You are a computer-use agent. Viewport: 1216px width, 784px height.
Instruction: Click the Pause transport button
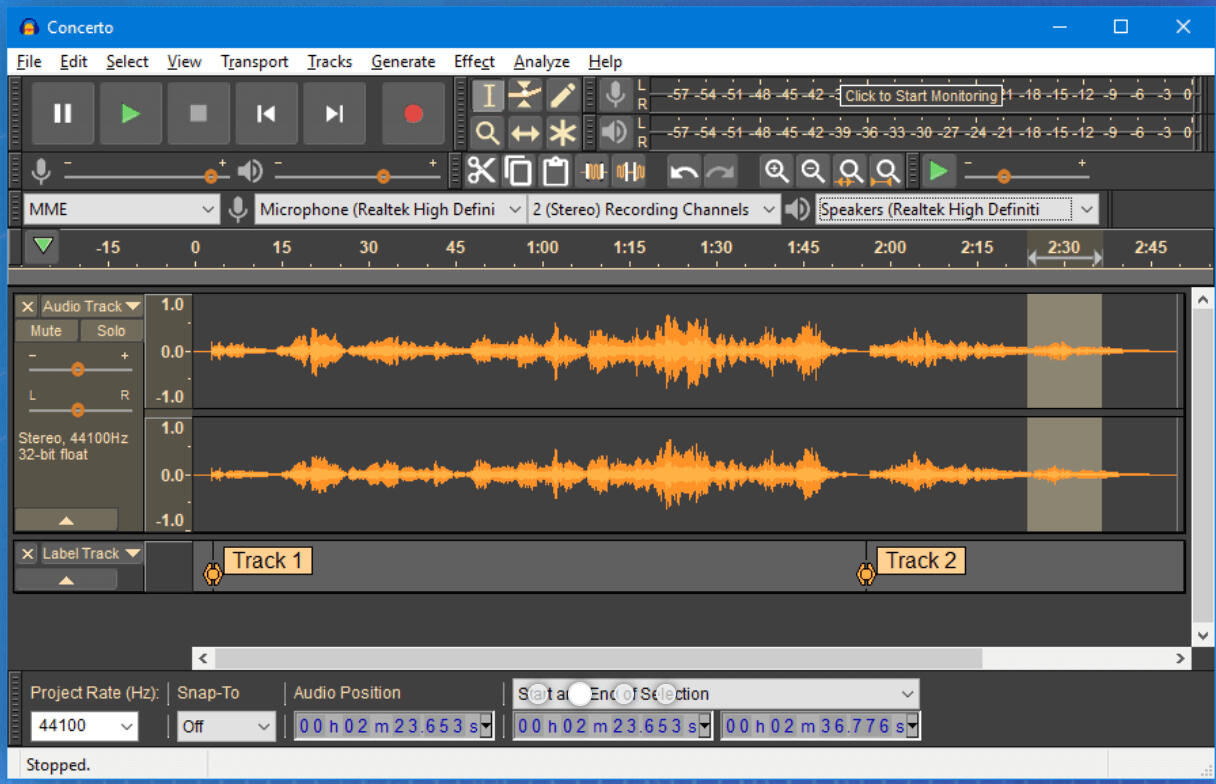pos(63,114)
